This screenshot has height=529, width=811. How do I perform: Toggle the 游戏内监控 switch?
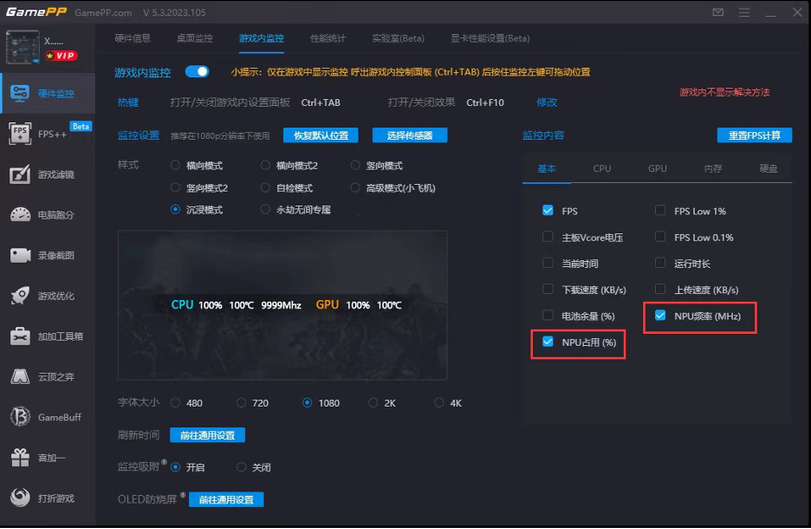(197, 71)
